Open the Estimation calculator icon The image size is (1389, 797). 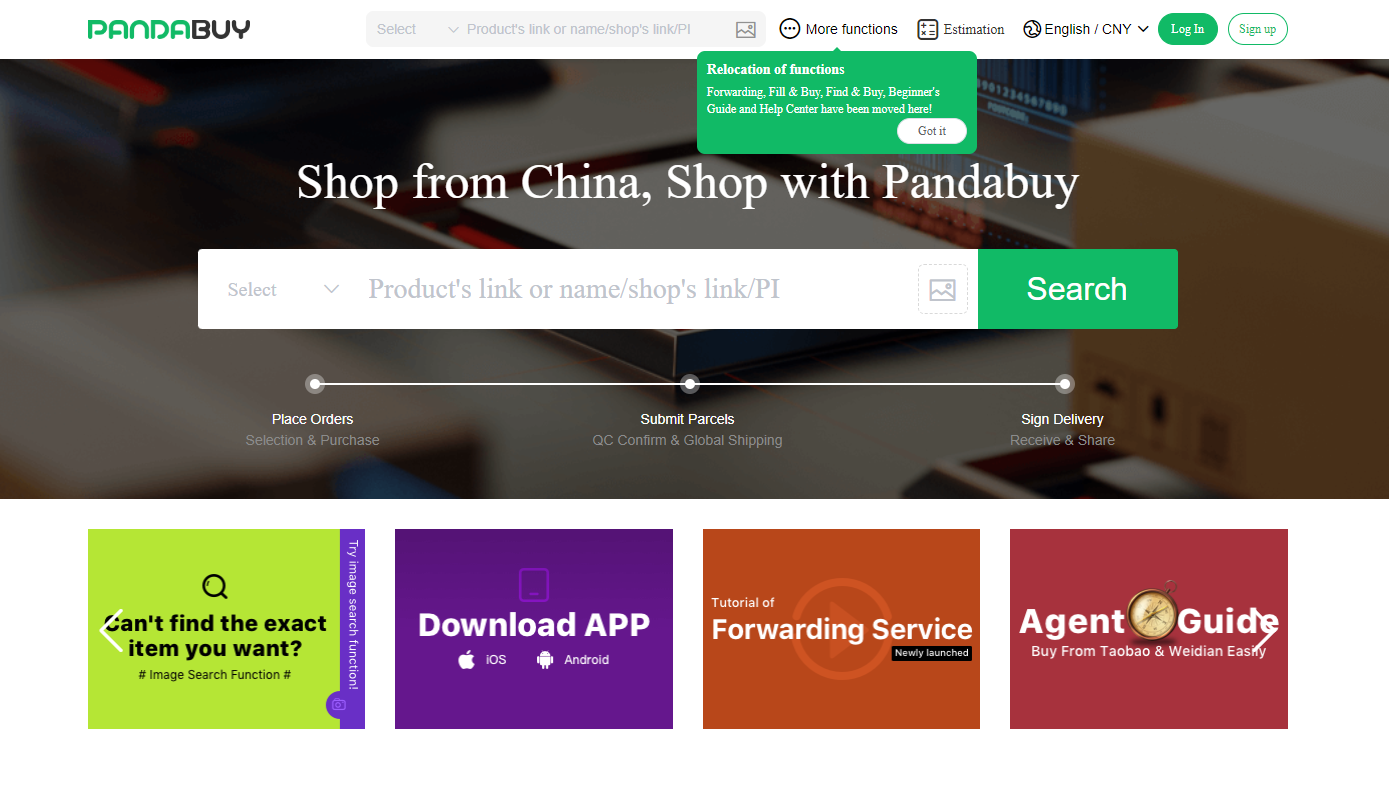(927, 29)
